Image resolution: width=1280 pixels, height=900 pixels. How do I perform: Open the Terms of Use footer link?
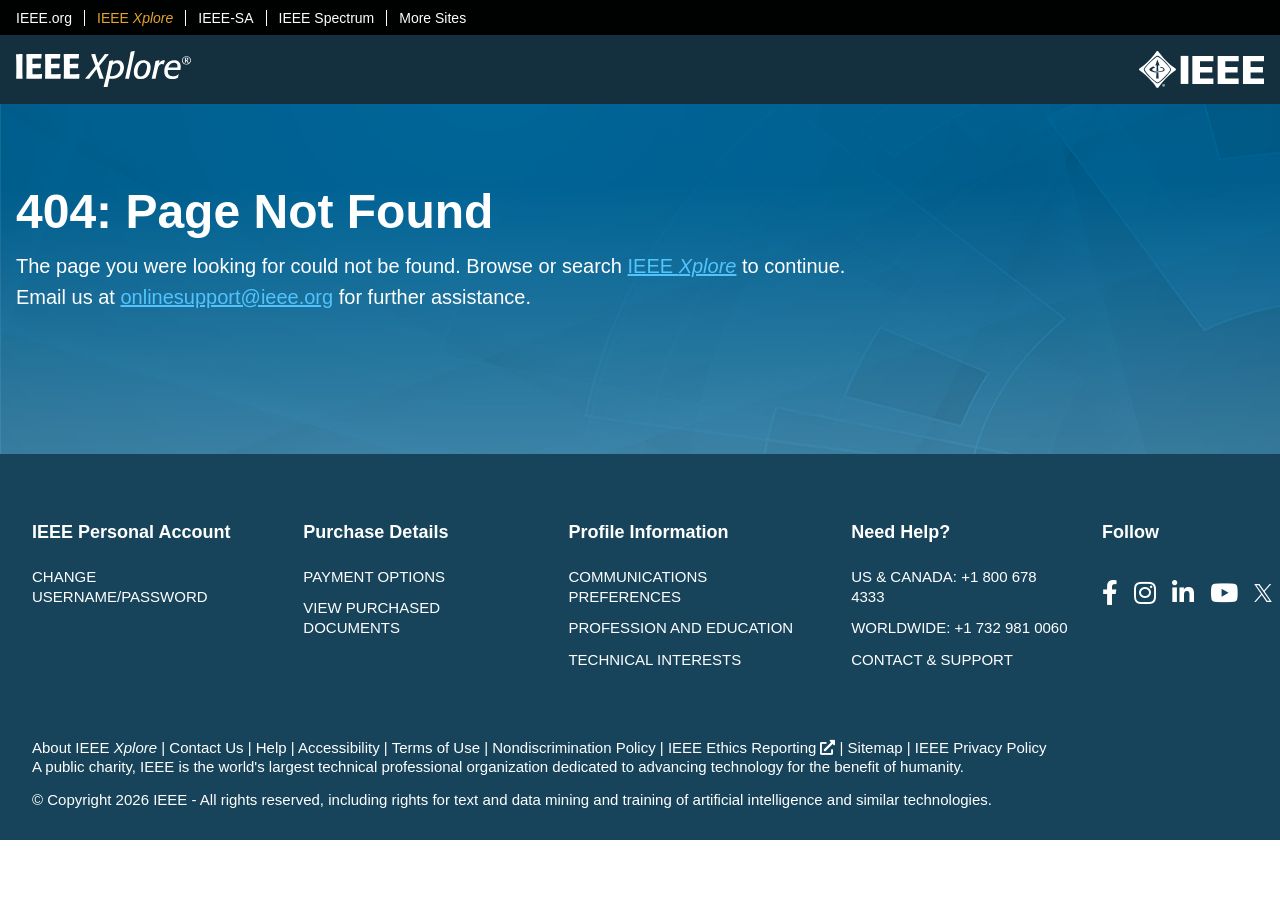pyautogui.click(x=436, y=748)
